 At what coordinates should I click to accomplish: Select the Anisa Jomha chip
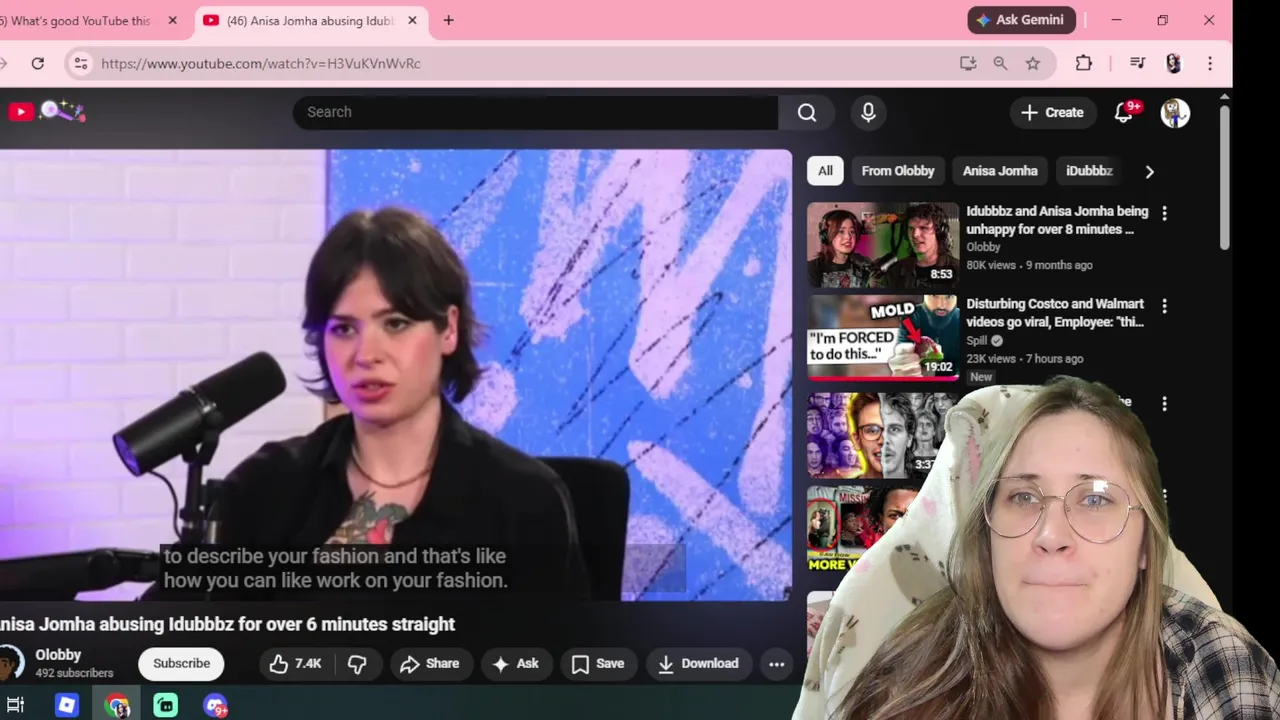point(1000,171)
